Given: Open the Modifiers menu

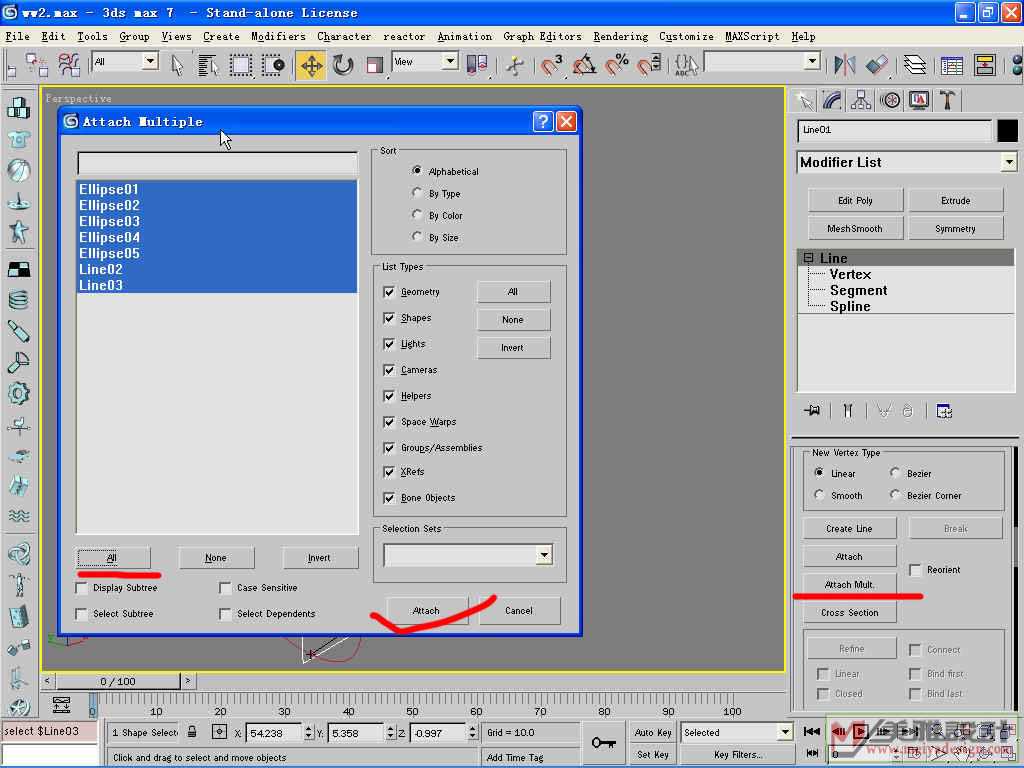Looking at the screenshot, I should (278, 36).
